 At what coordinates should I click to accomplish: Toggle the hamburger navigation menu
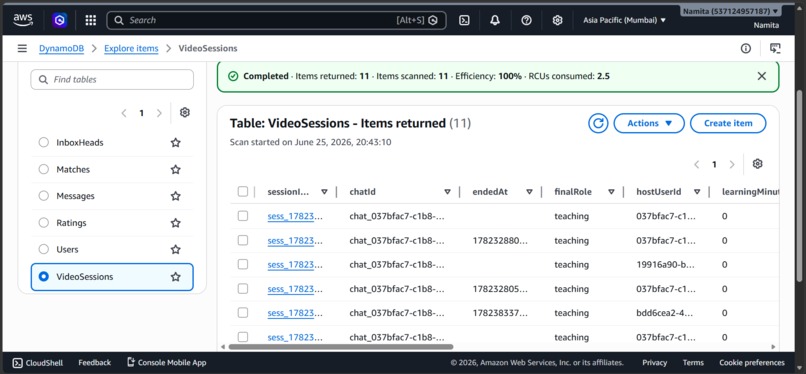pyautogui.click(x=22, y=48)
